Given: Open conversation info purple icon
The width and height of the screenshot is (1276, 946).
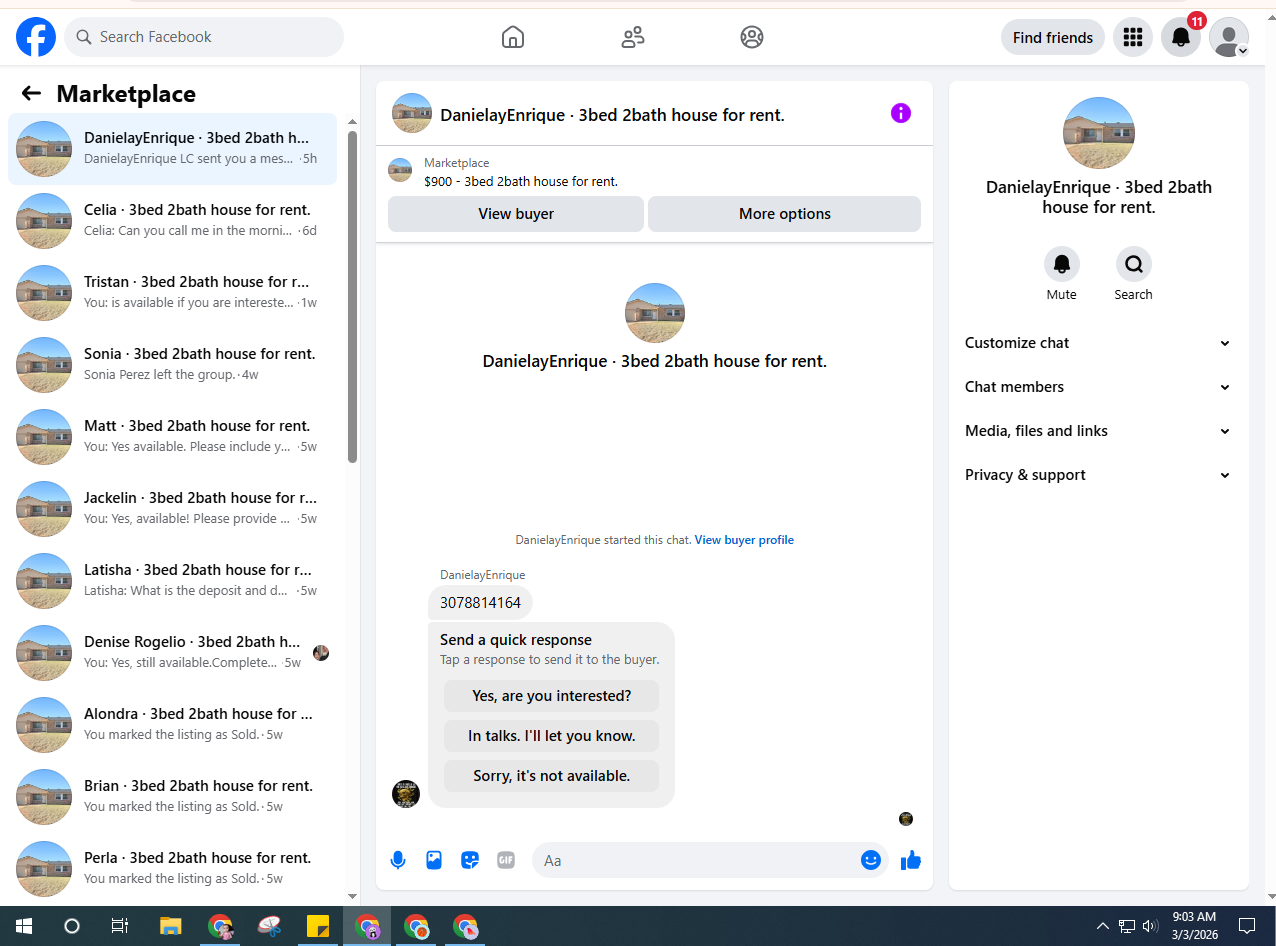Looking at the screenshot, I should [x=901, y=113].
